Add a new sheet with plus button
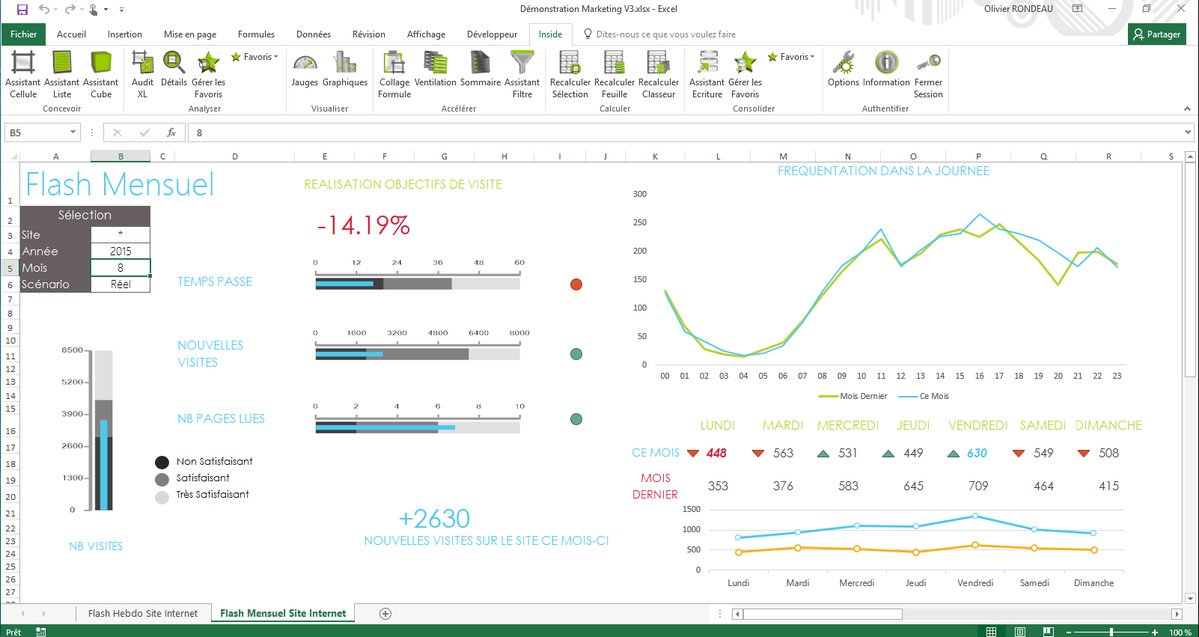 (385, 613)
